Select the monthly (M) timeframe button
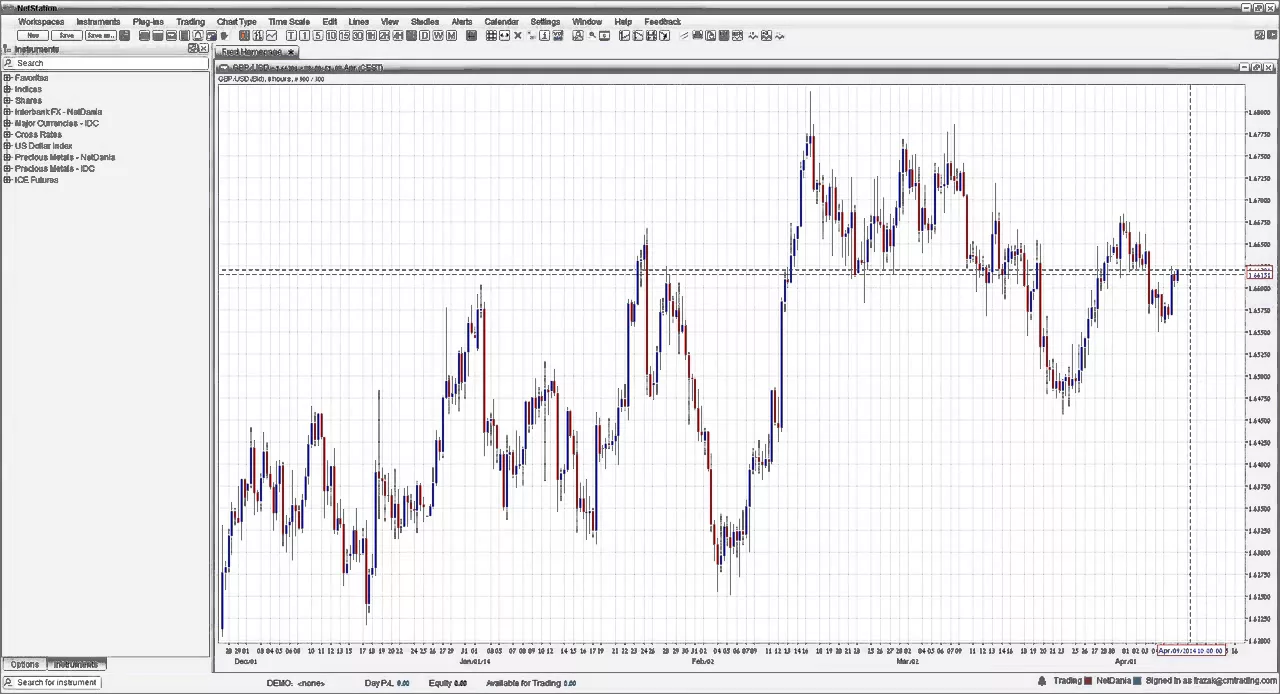Screen dimensions: 1280x694 (451, 36)
